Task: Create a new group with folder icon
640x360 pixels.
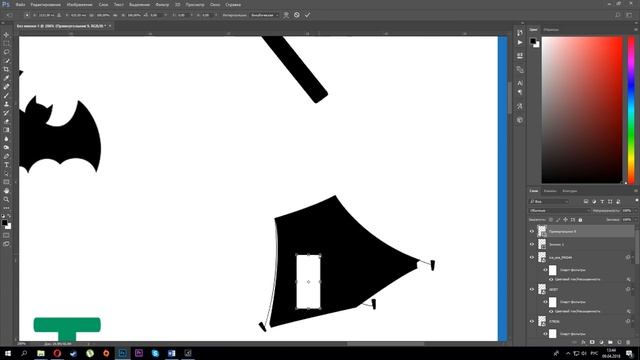Action: pos(610,342)
